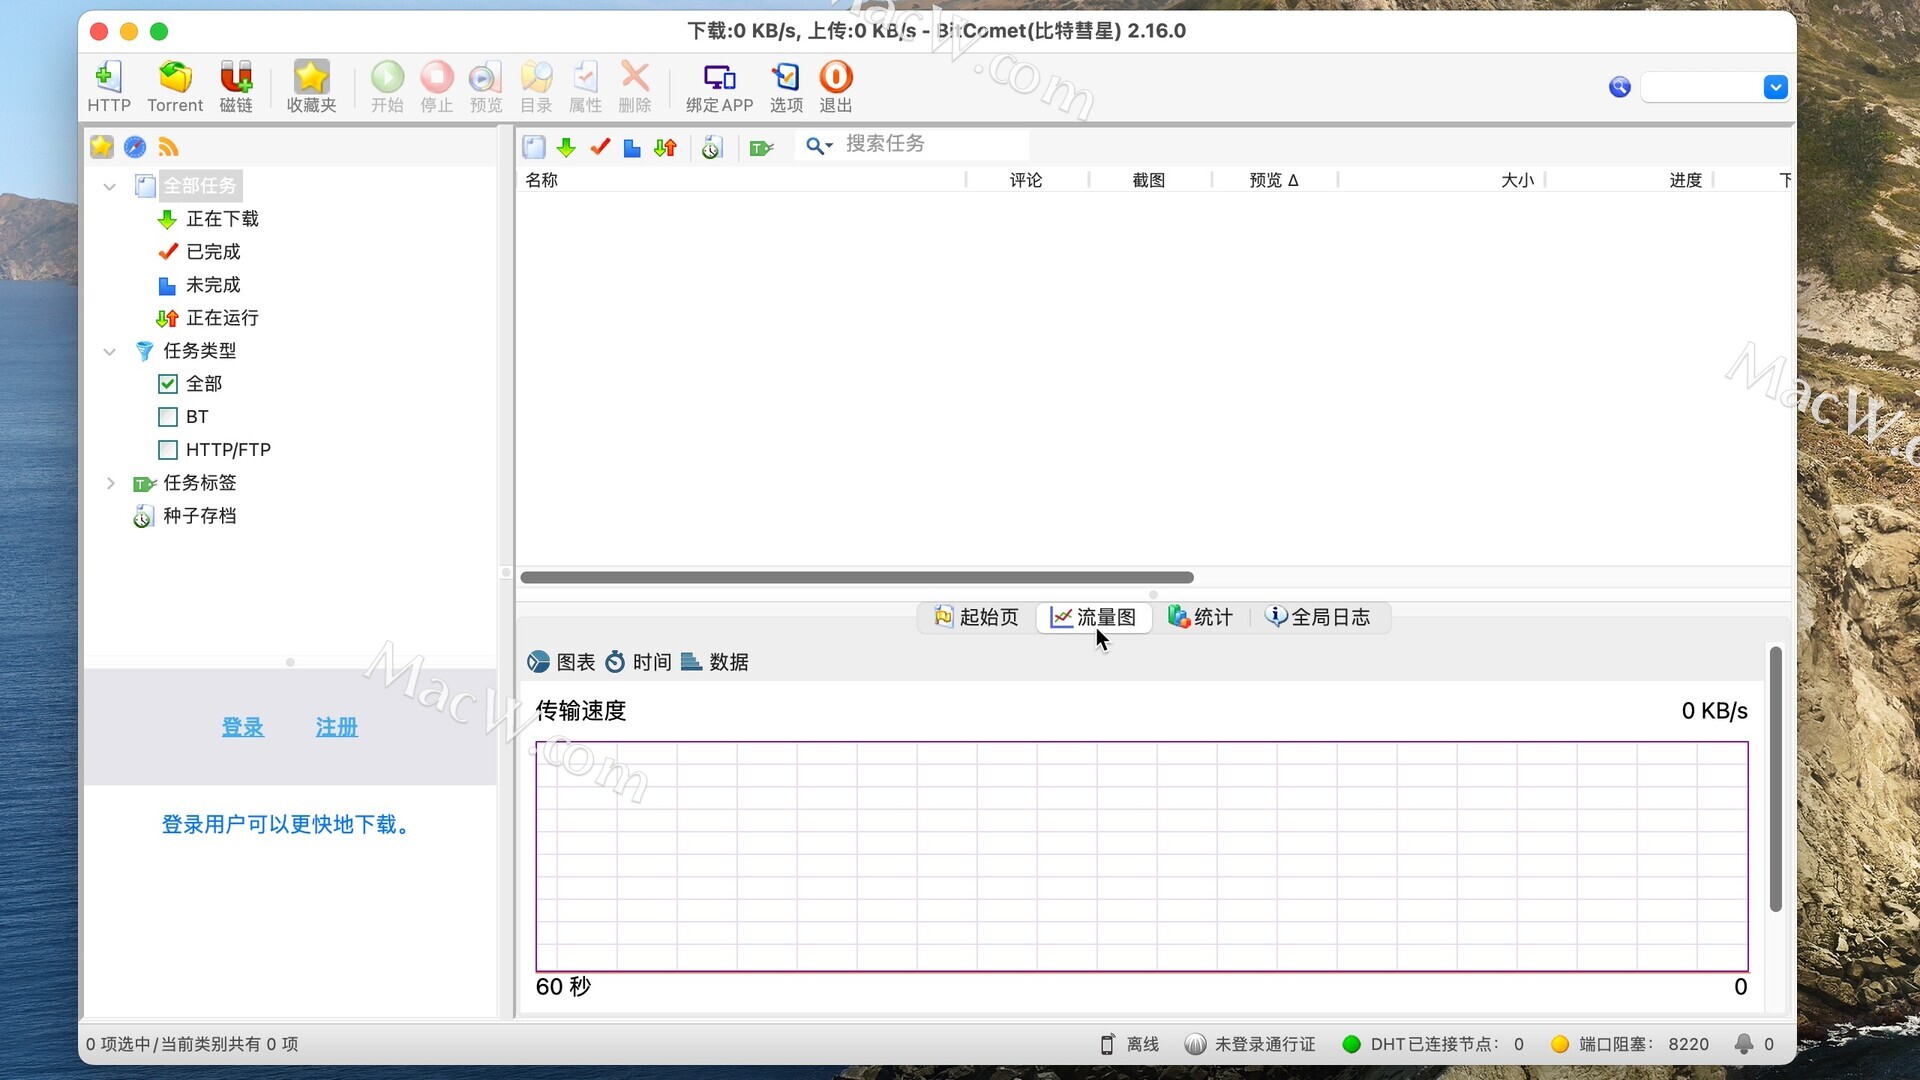The height and width of the screenshot is (1080, 1920).
Task: Expand the 任务标签 tree node
Action: click(x=110, y=483)
